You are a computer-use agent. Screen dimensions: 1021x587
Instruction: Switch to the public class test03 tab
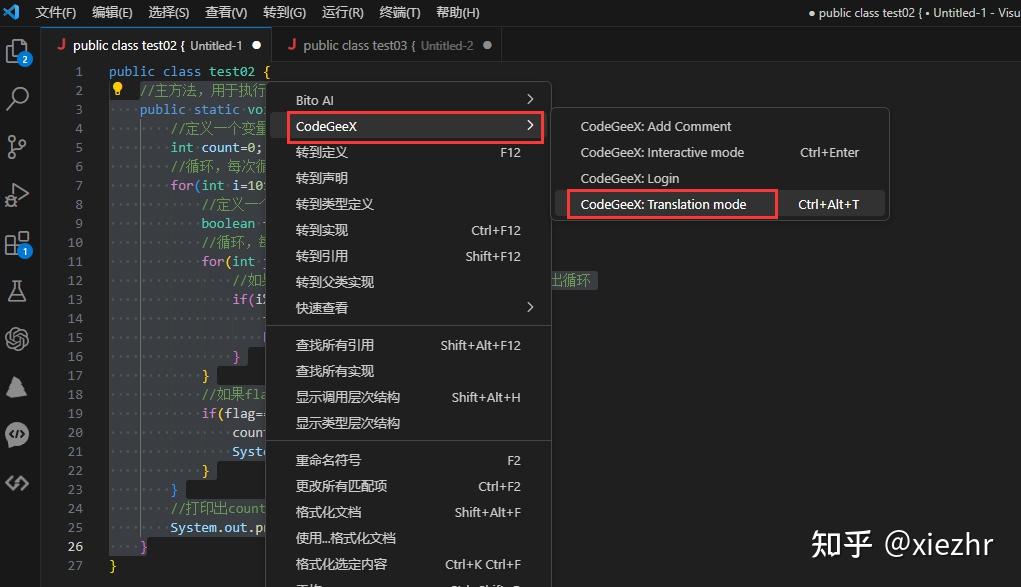(x=389, y=45)
